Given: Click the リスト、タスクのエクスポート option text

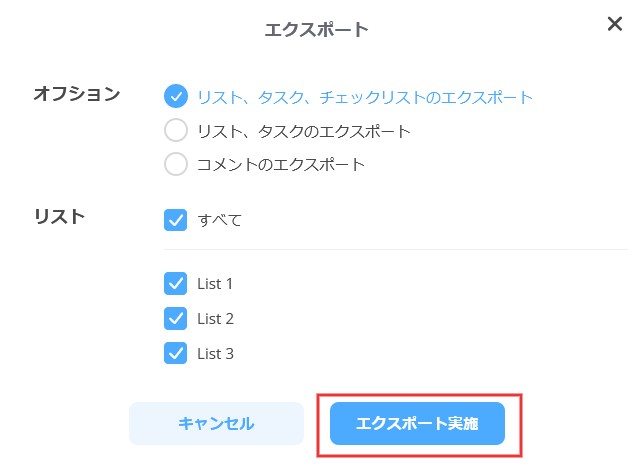Looking at the screenshot, I should click(x=304, y=131).
